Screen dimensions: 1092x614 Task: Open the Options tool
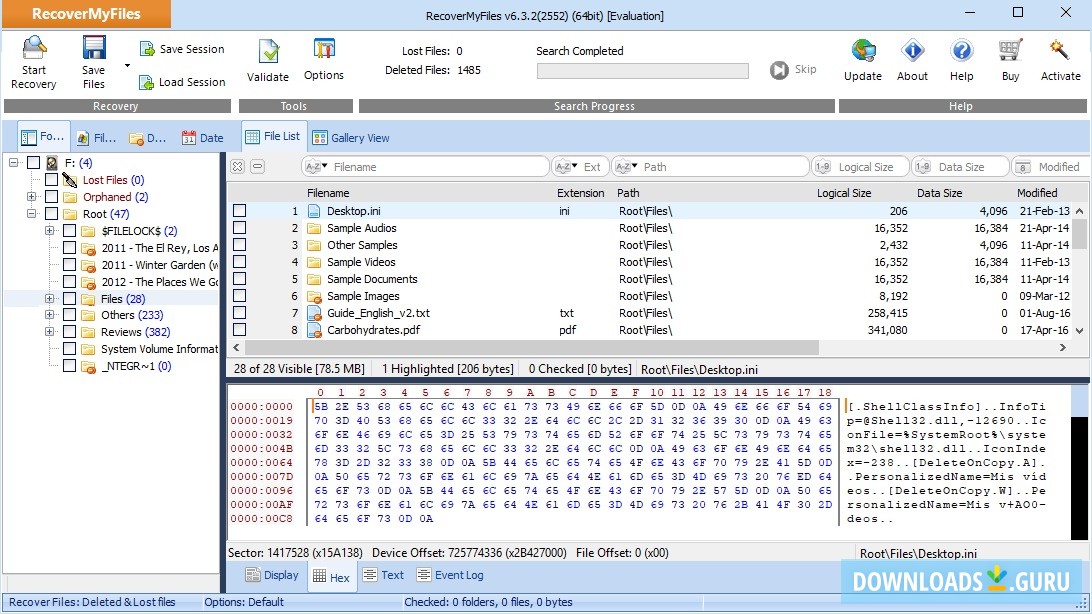point(324,50)
